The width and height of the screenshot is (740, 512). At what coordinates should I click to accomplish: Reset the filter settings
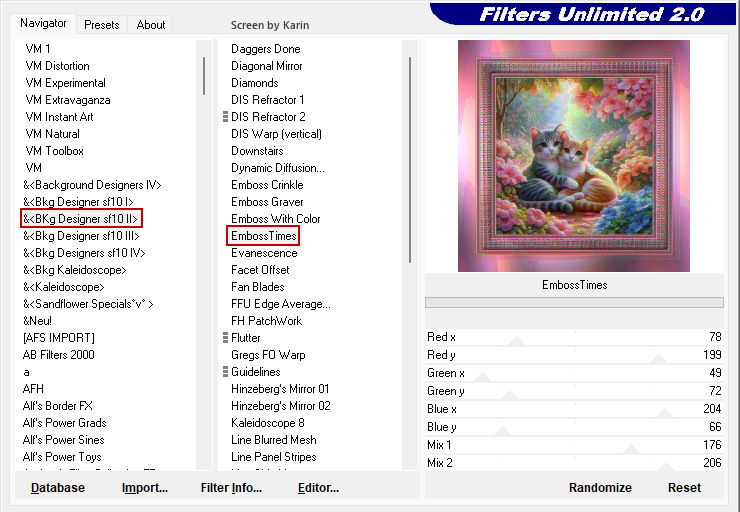tap(684, 488)
